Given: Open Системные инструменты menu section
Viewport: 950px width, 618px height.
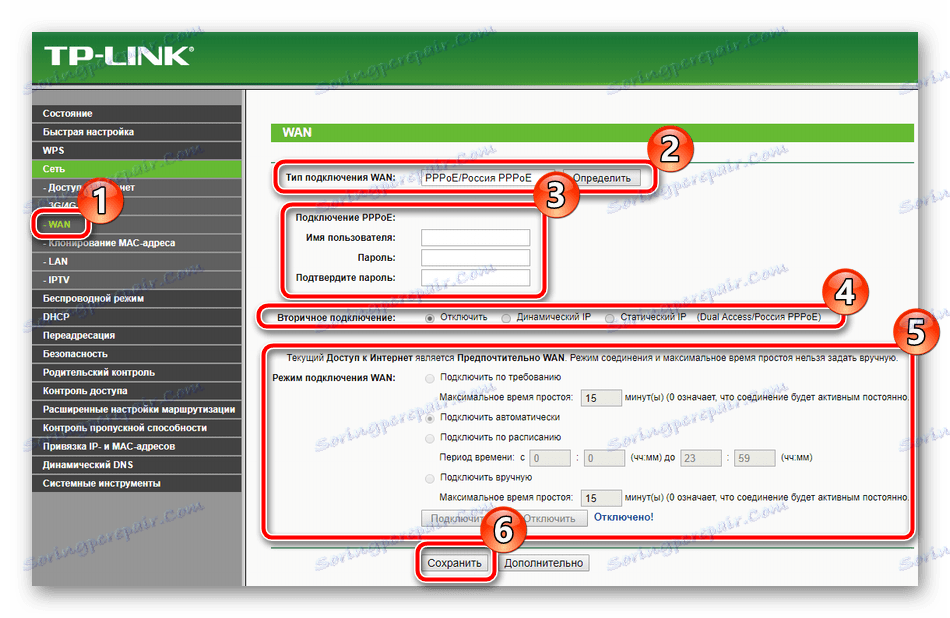Looking at the screenshot, I should coord(136,483).
